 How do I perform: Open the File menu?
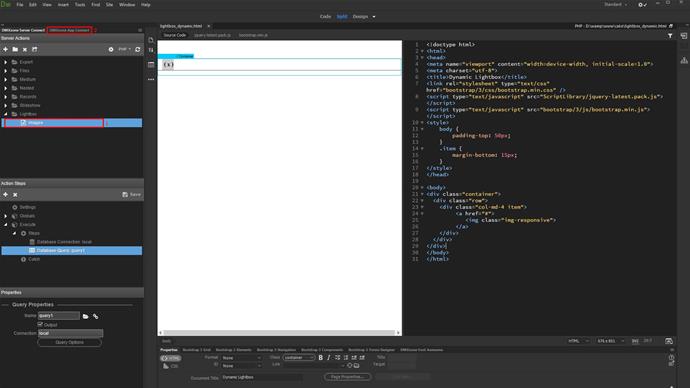coord(20,4)
